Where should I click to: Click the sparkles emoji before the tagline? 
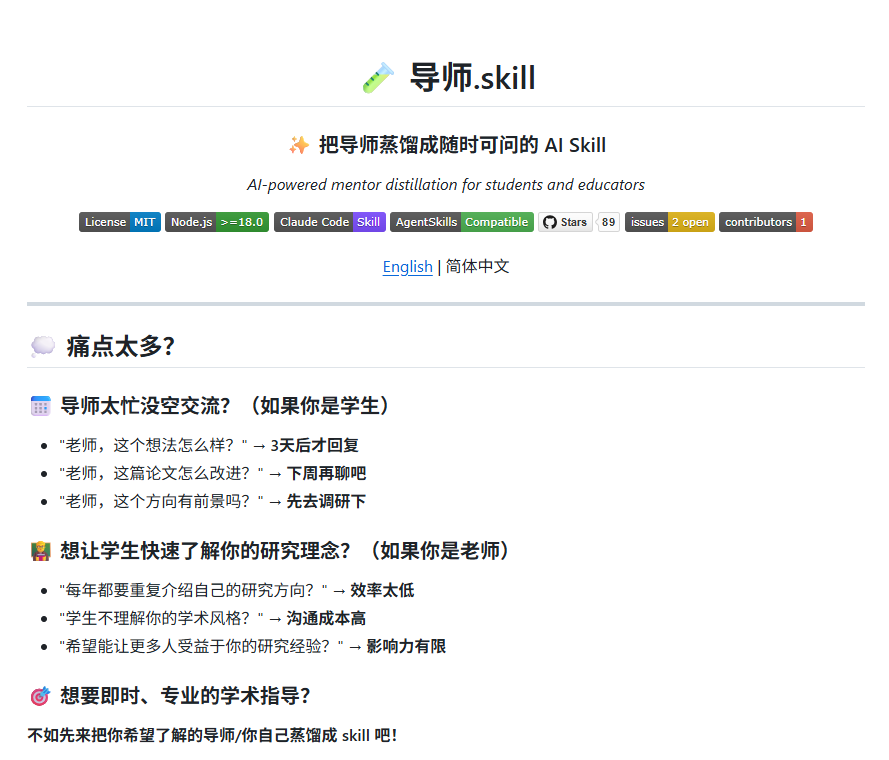(298, 145)
